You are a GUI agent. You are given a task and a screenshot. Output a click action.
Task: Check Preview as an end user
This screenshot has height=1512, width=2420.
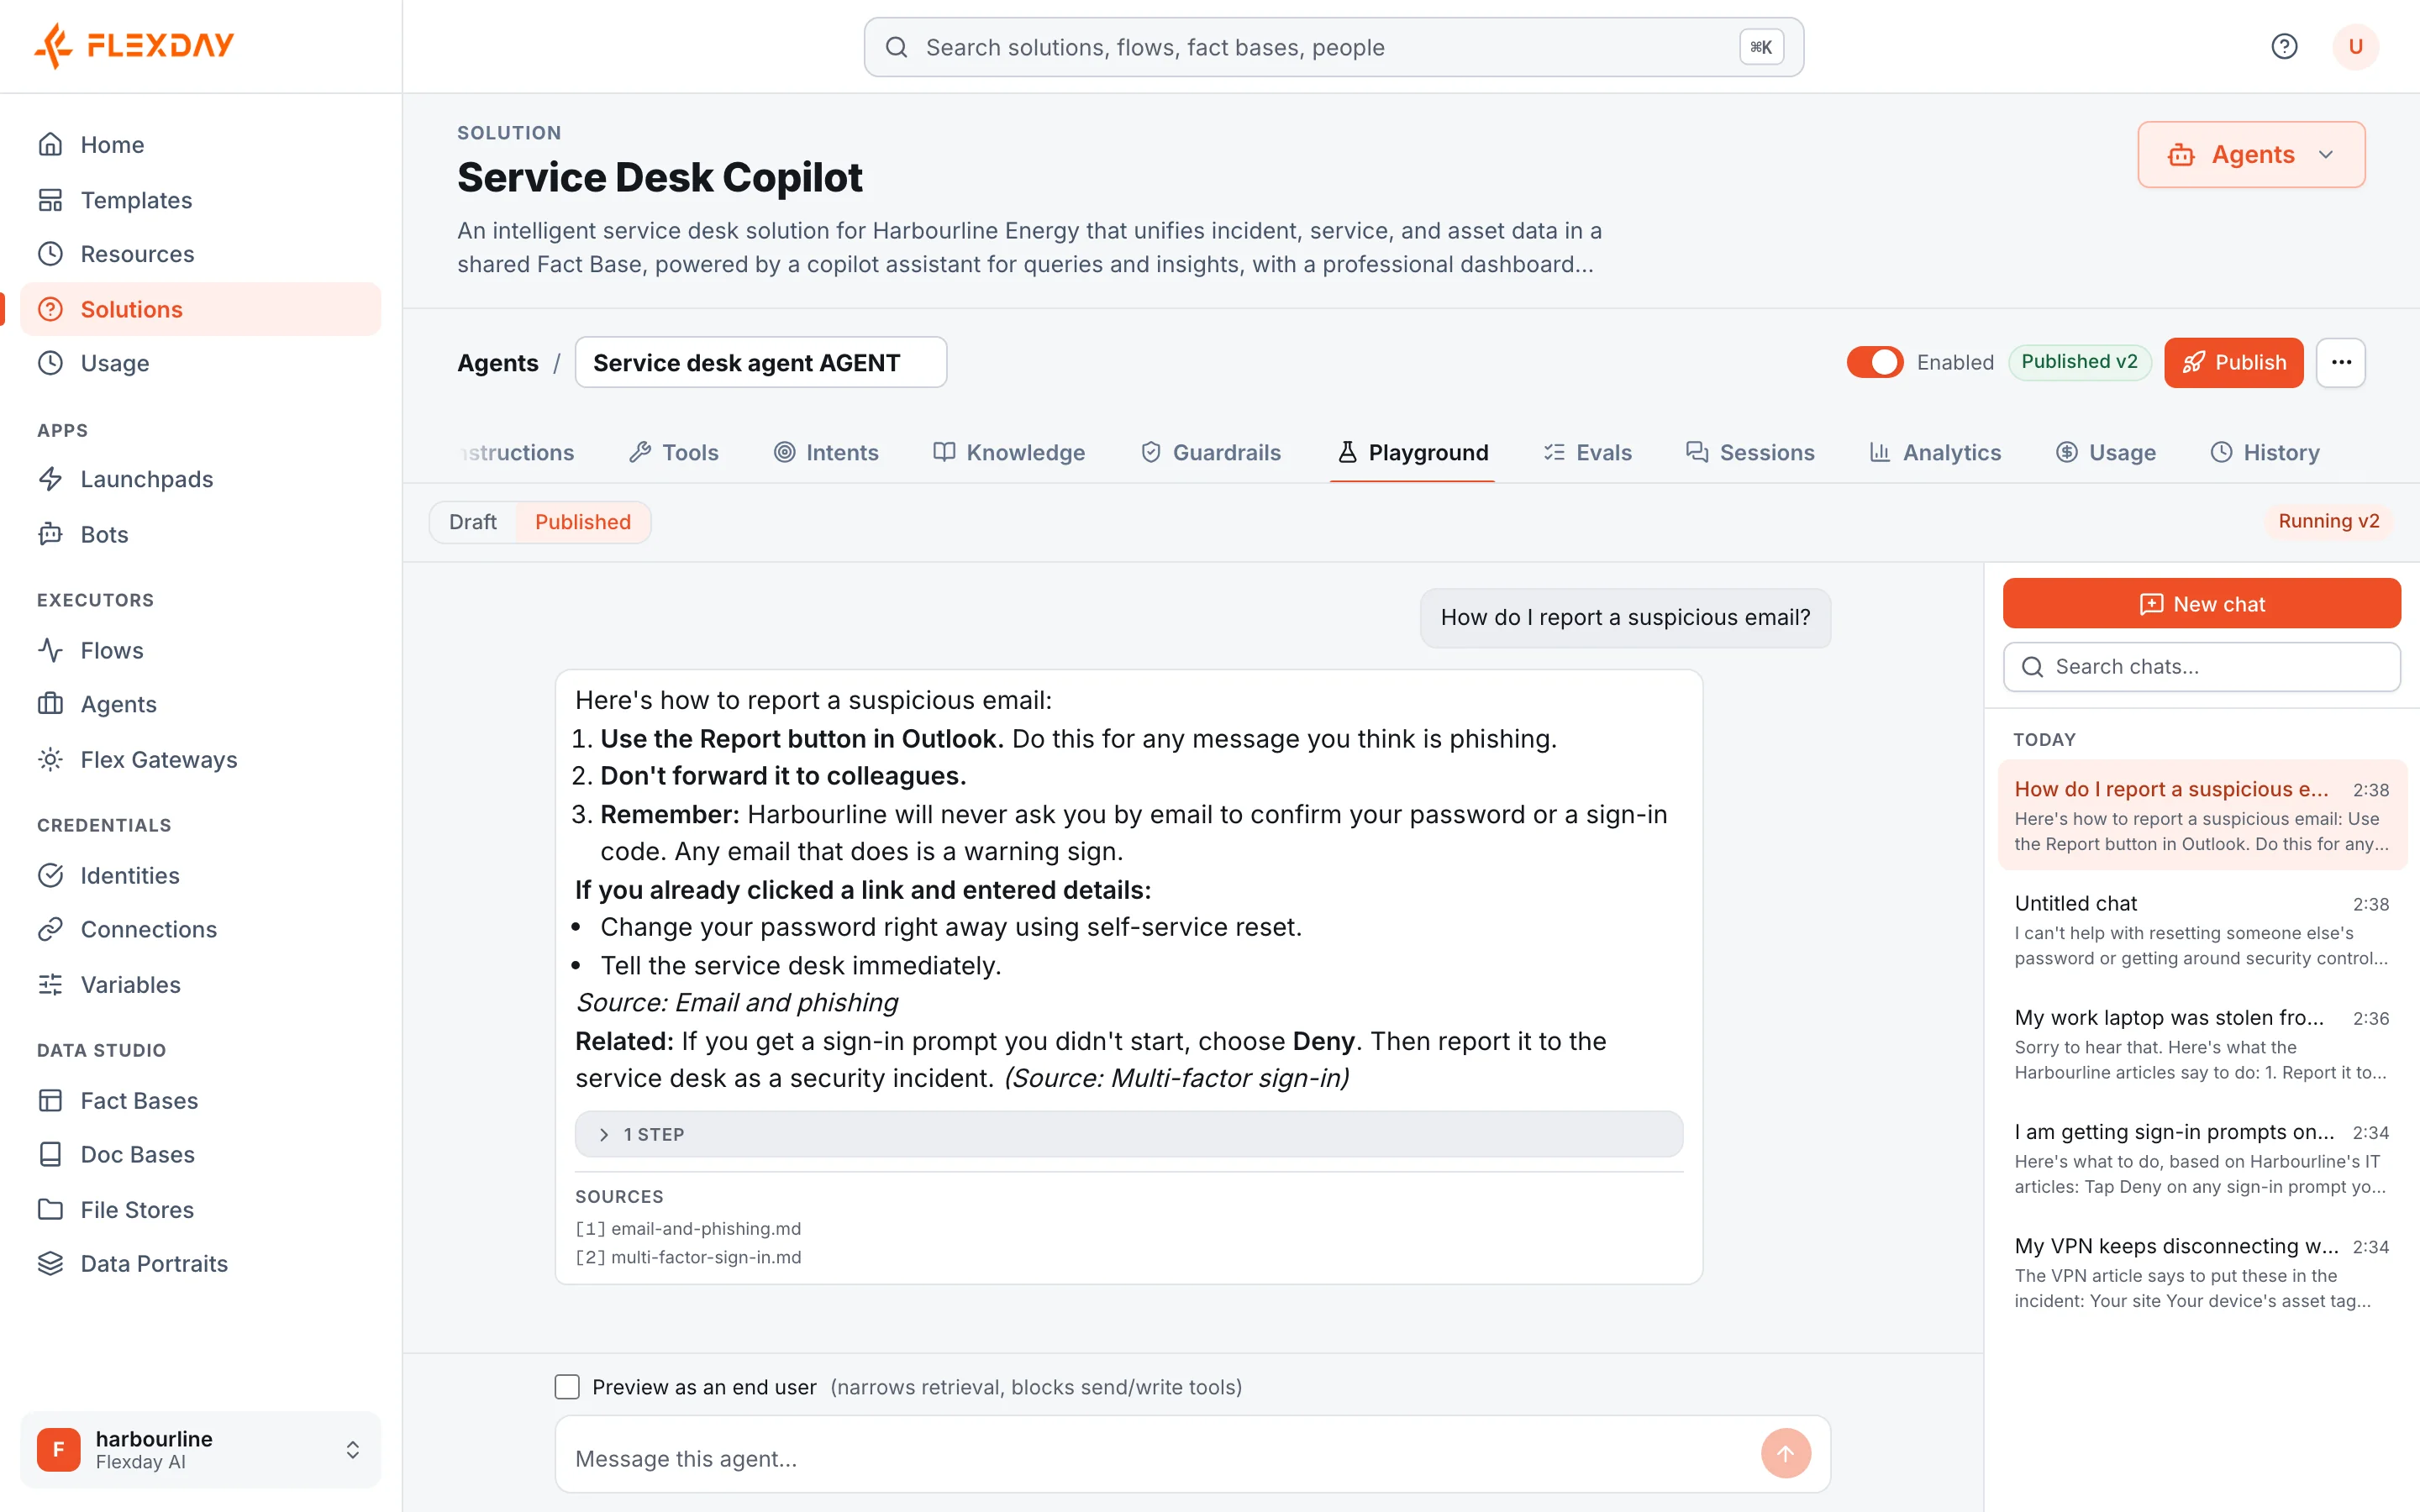pyautogui.click(x=567, y=1387)
